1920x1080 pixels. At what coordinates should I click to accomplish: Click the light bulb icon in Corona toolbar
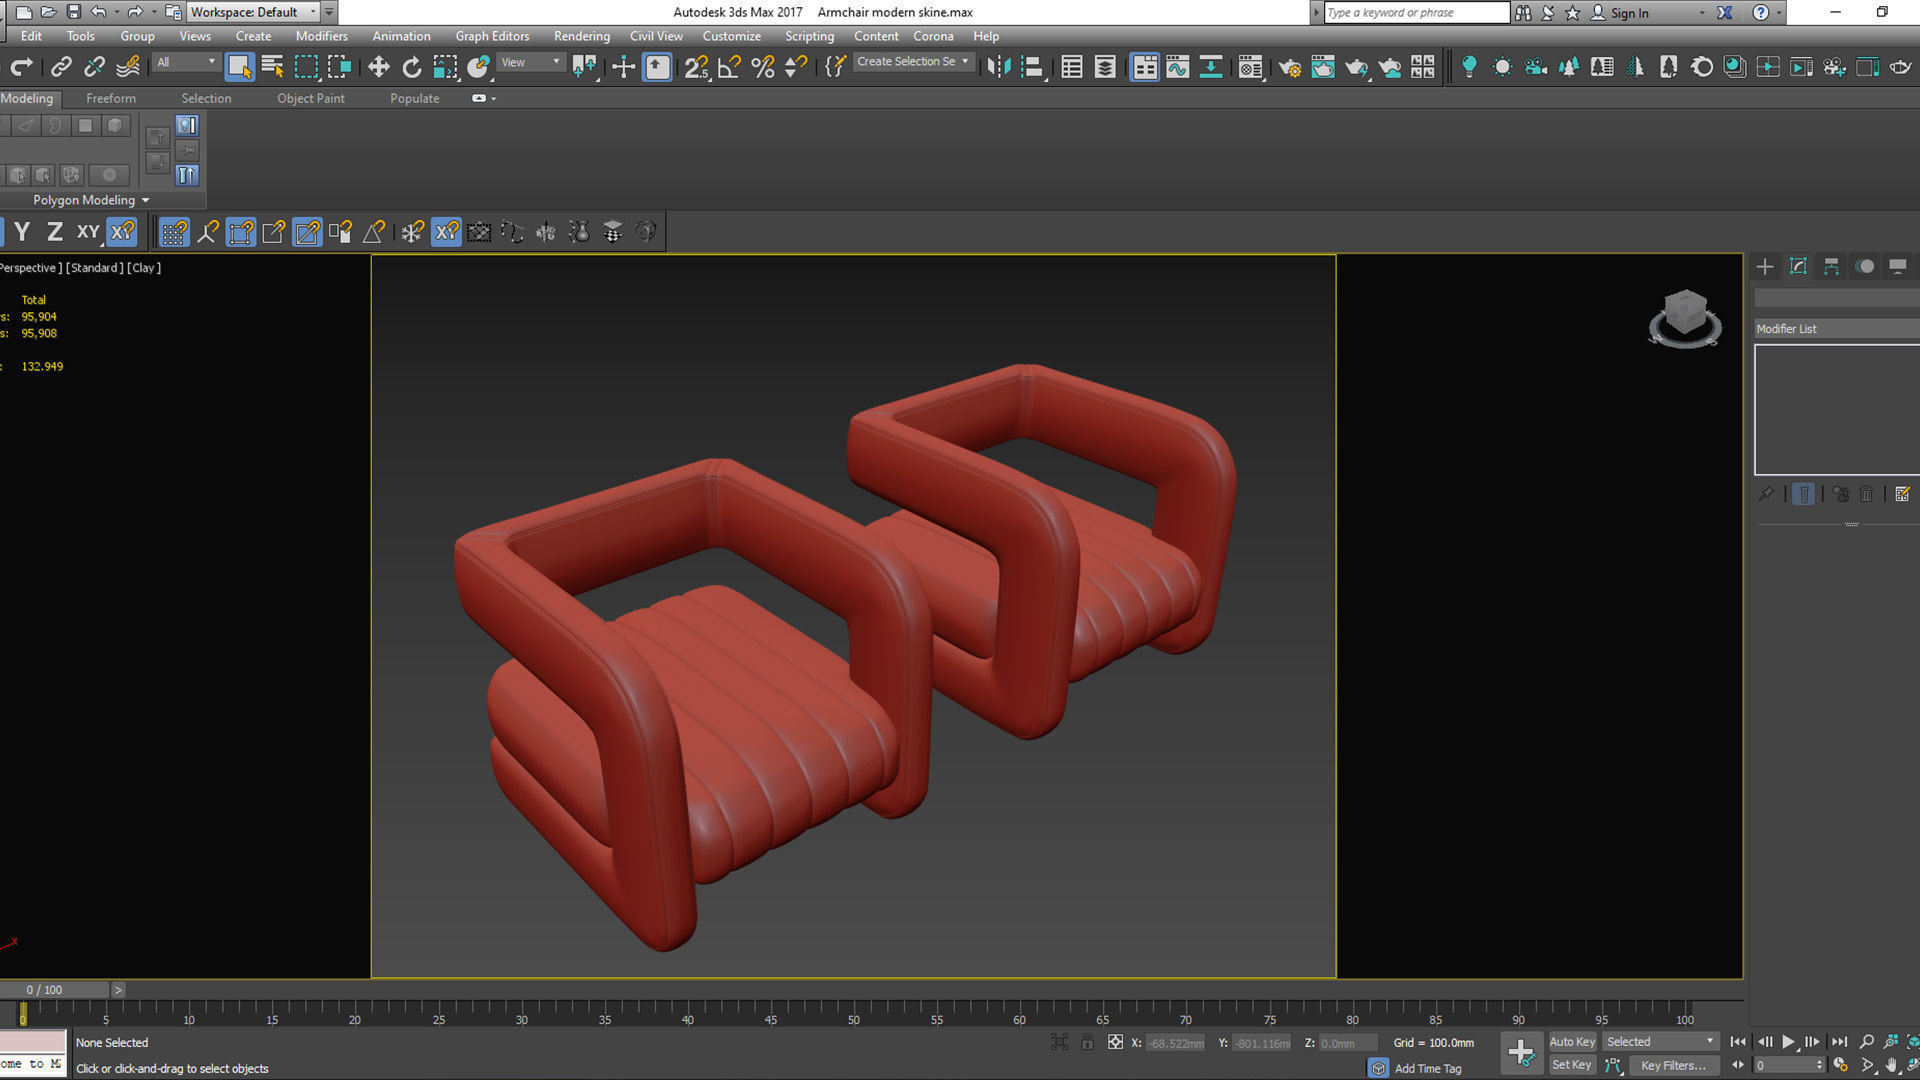pyautogui.click(x=1469, y=67)
